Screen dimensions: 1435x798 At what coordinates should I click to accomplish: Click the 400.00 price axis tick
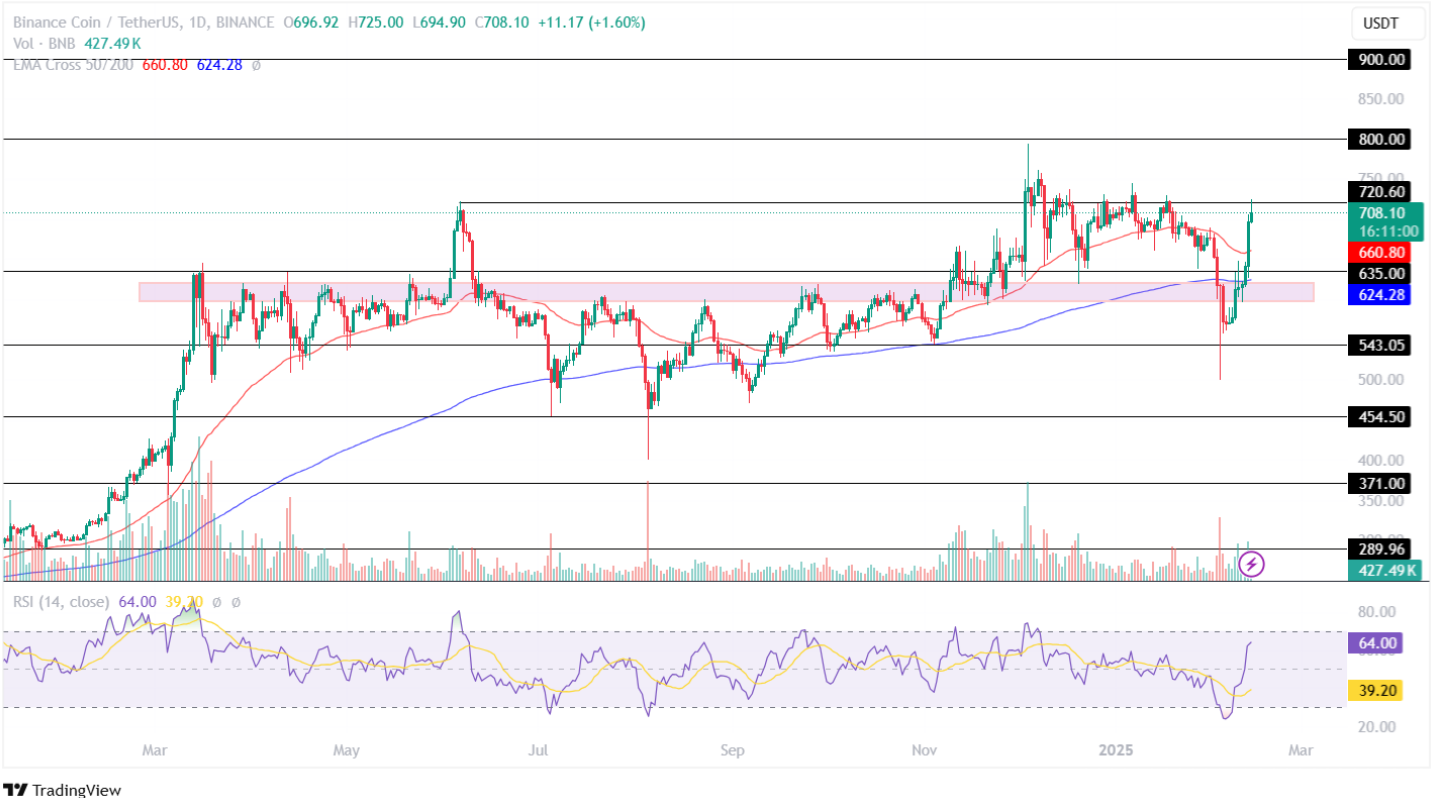point(1380,461)
